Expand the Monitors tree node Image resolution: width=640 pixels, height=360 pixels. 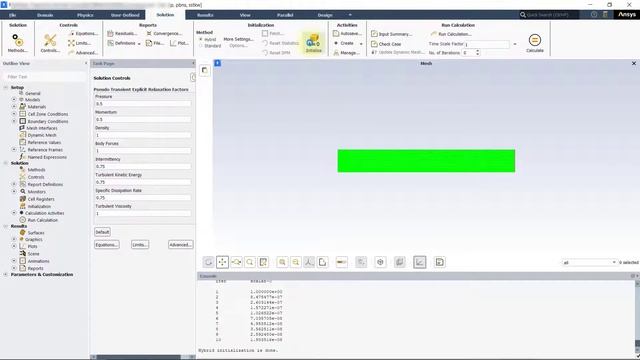[x=14, y=191]
